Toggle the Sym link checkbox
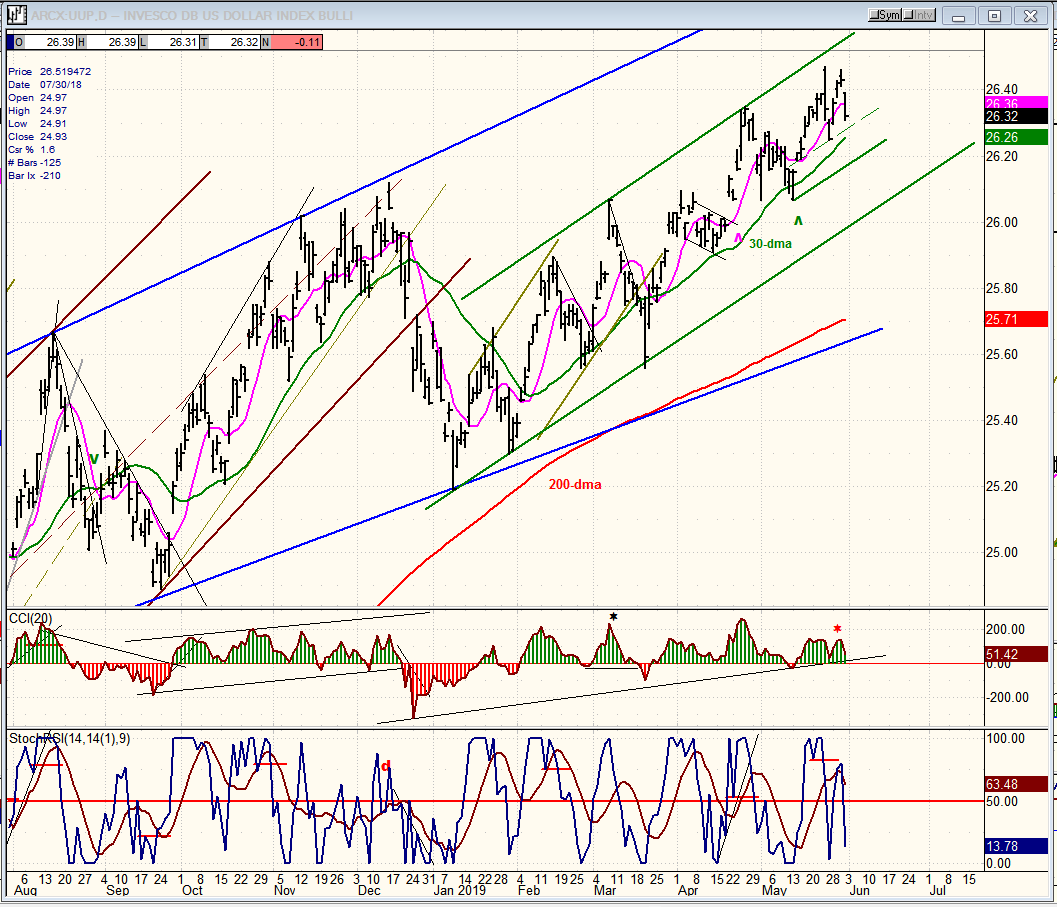 pos(884,15)
